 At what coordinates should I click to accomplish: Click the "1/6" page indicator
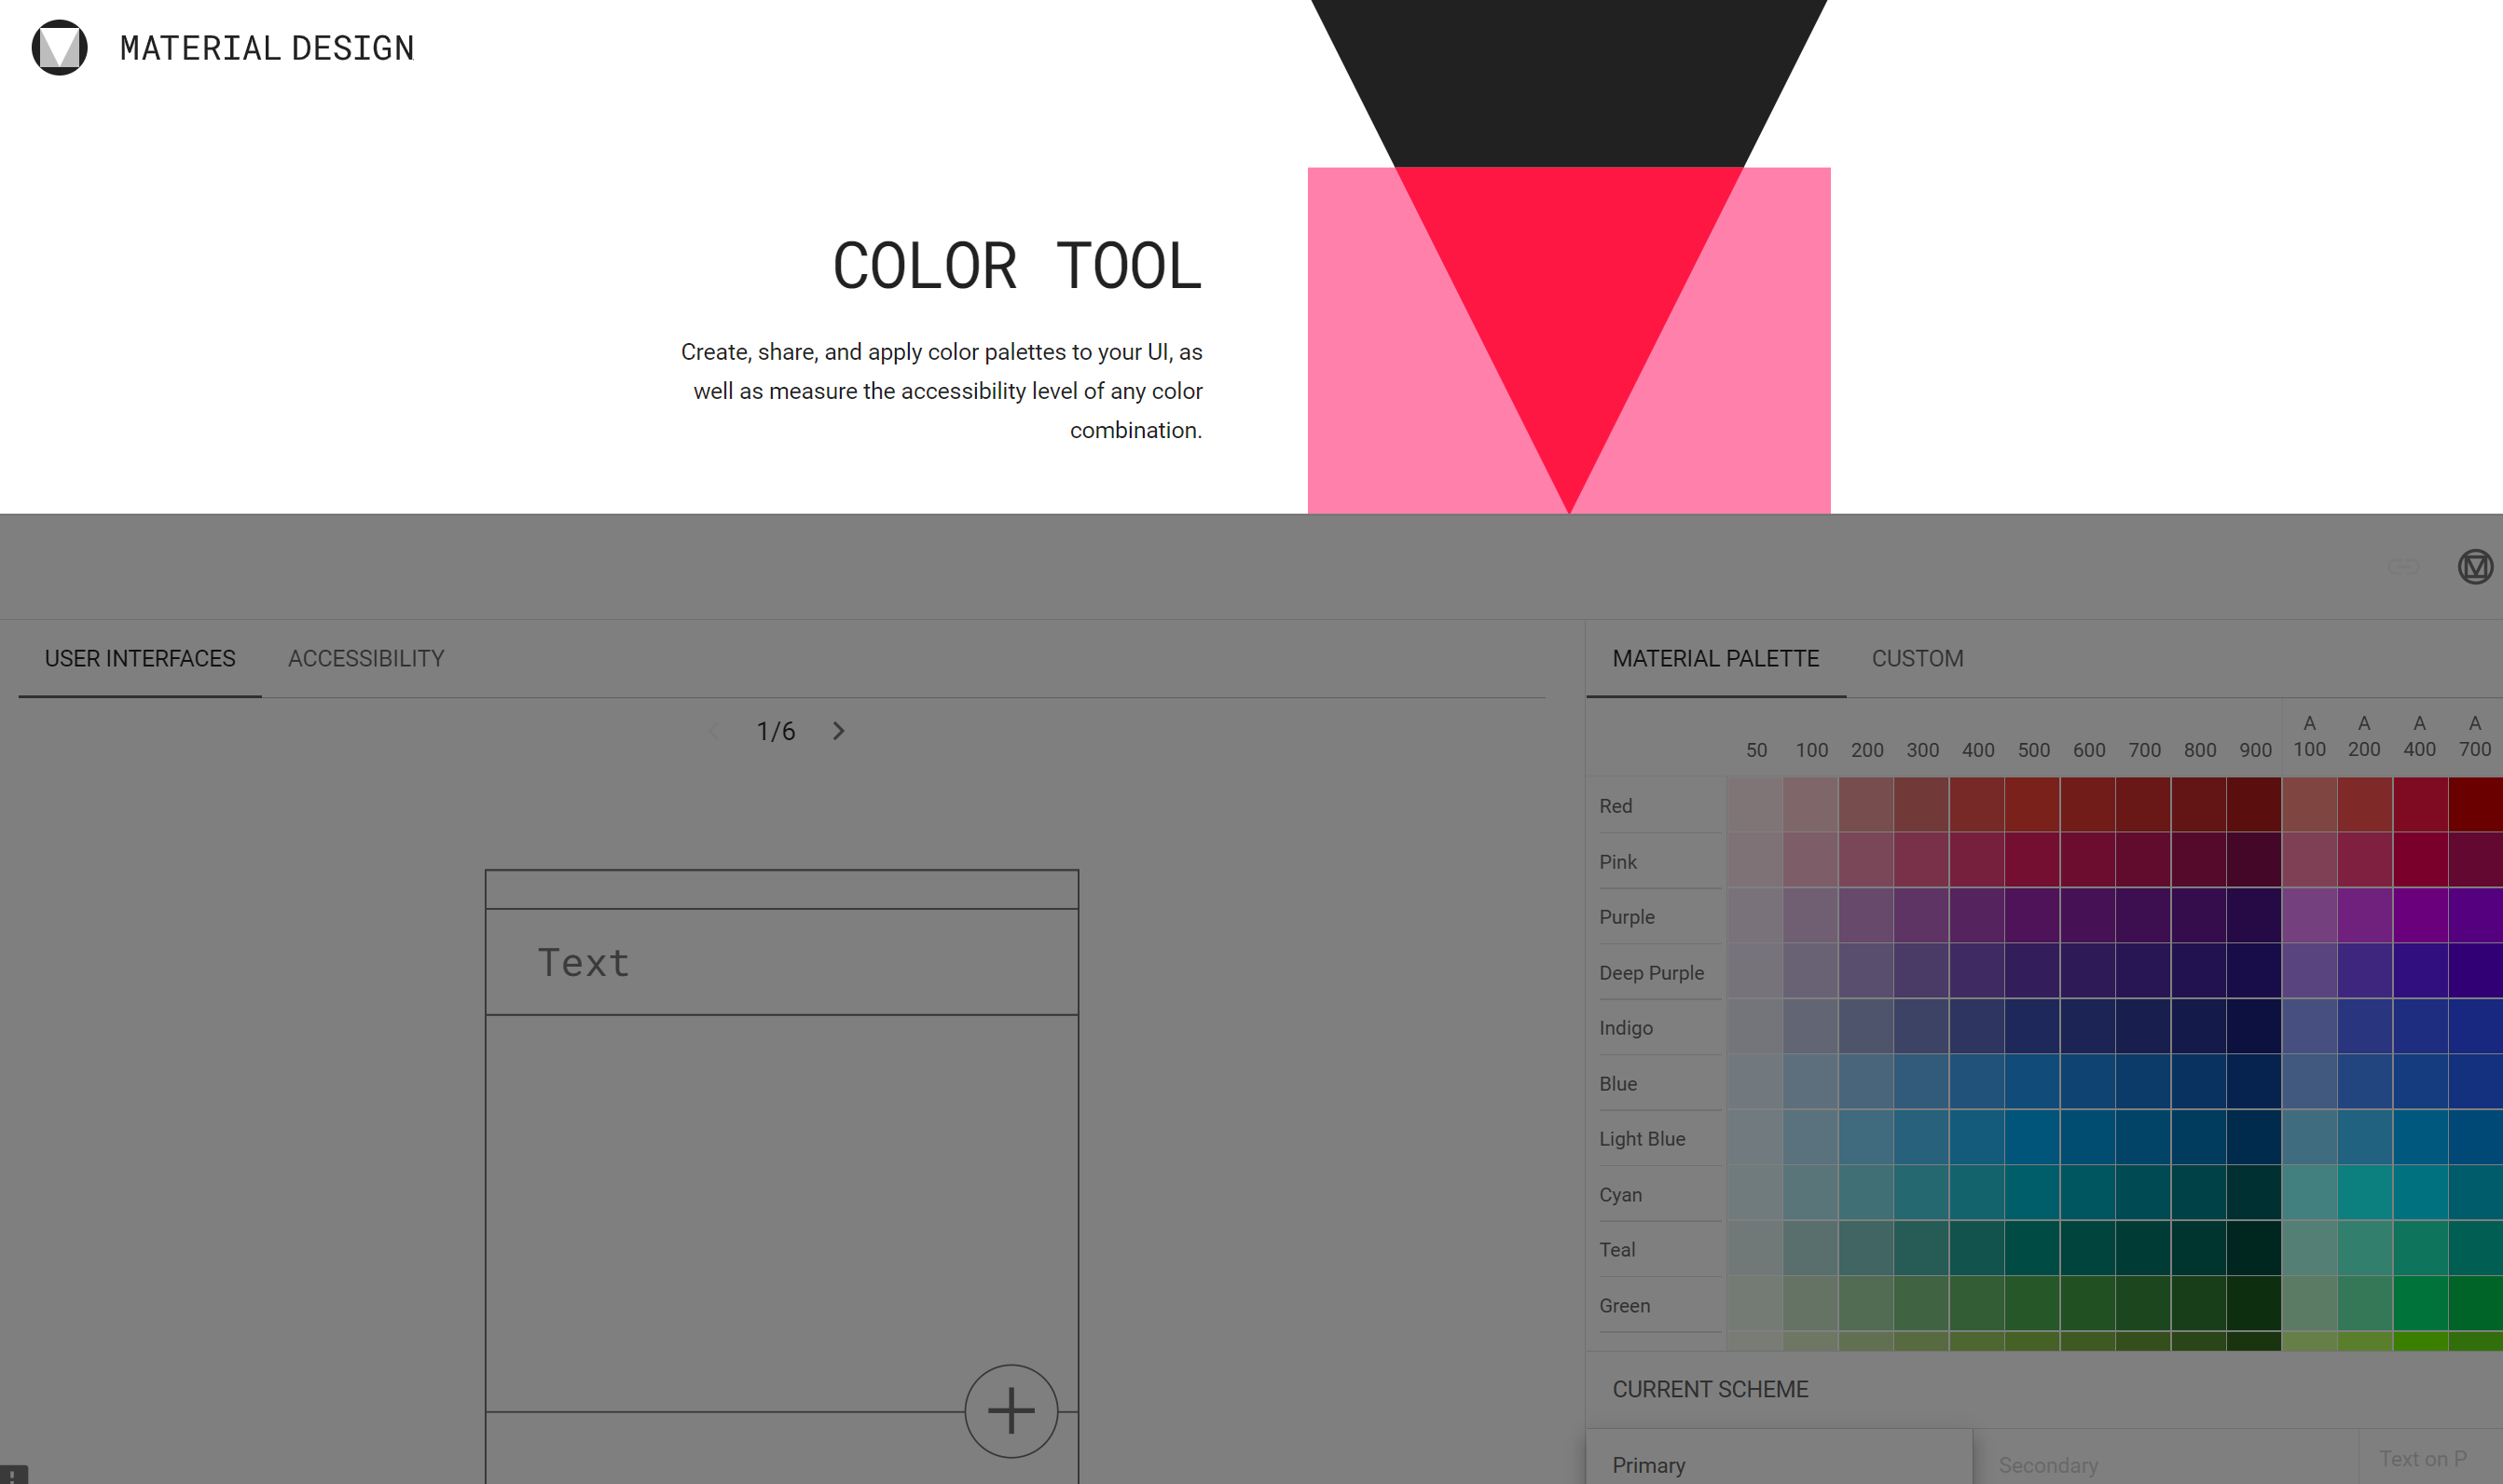(776, 732)
